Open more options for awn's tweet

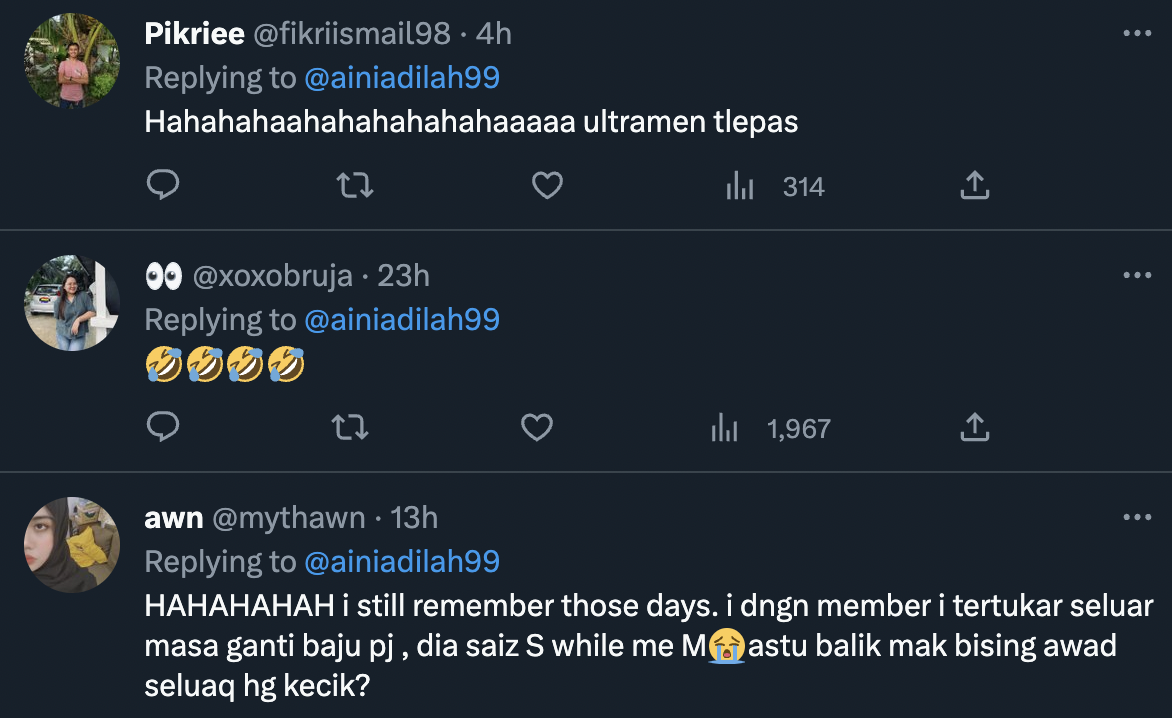tap(1137, 517)
